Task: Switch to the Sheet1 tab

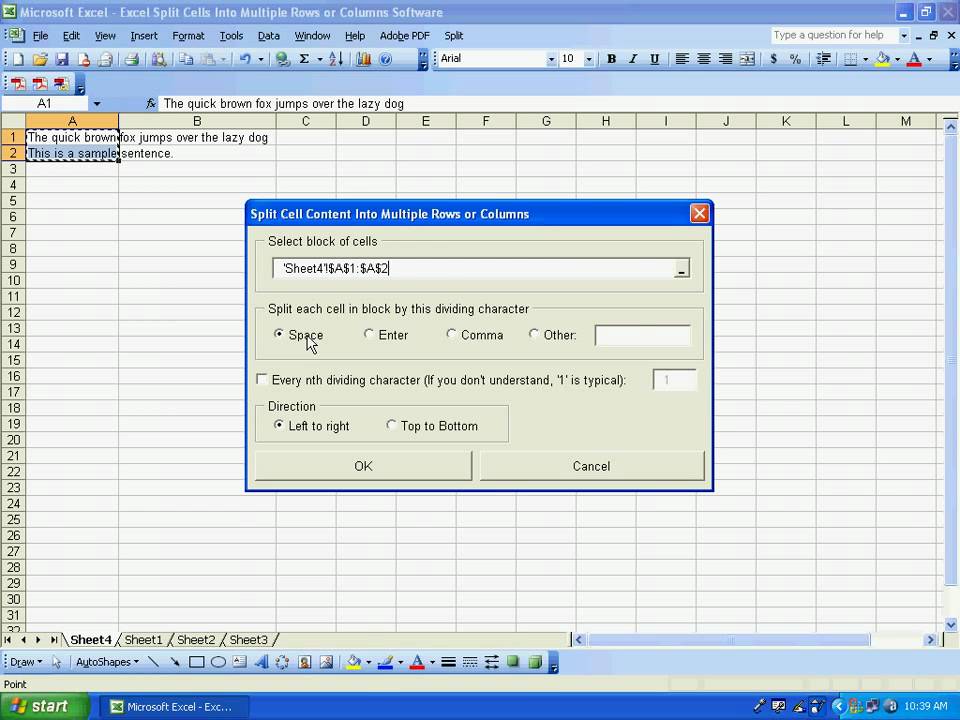Action: [143, 640]
